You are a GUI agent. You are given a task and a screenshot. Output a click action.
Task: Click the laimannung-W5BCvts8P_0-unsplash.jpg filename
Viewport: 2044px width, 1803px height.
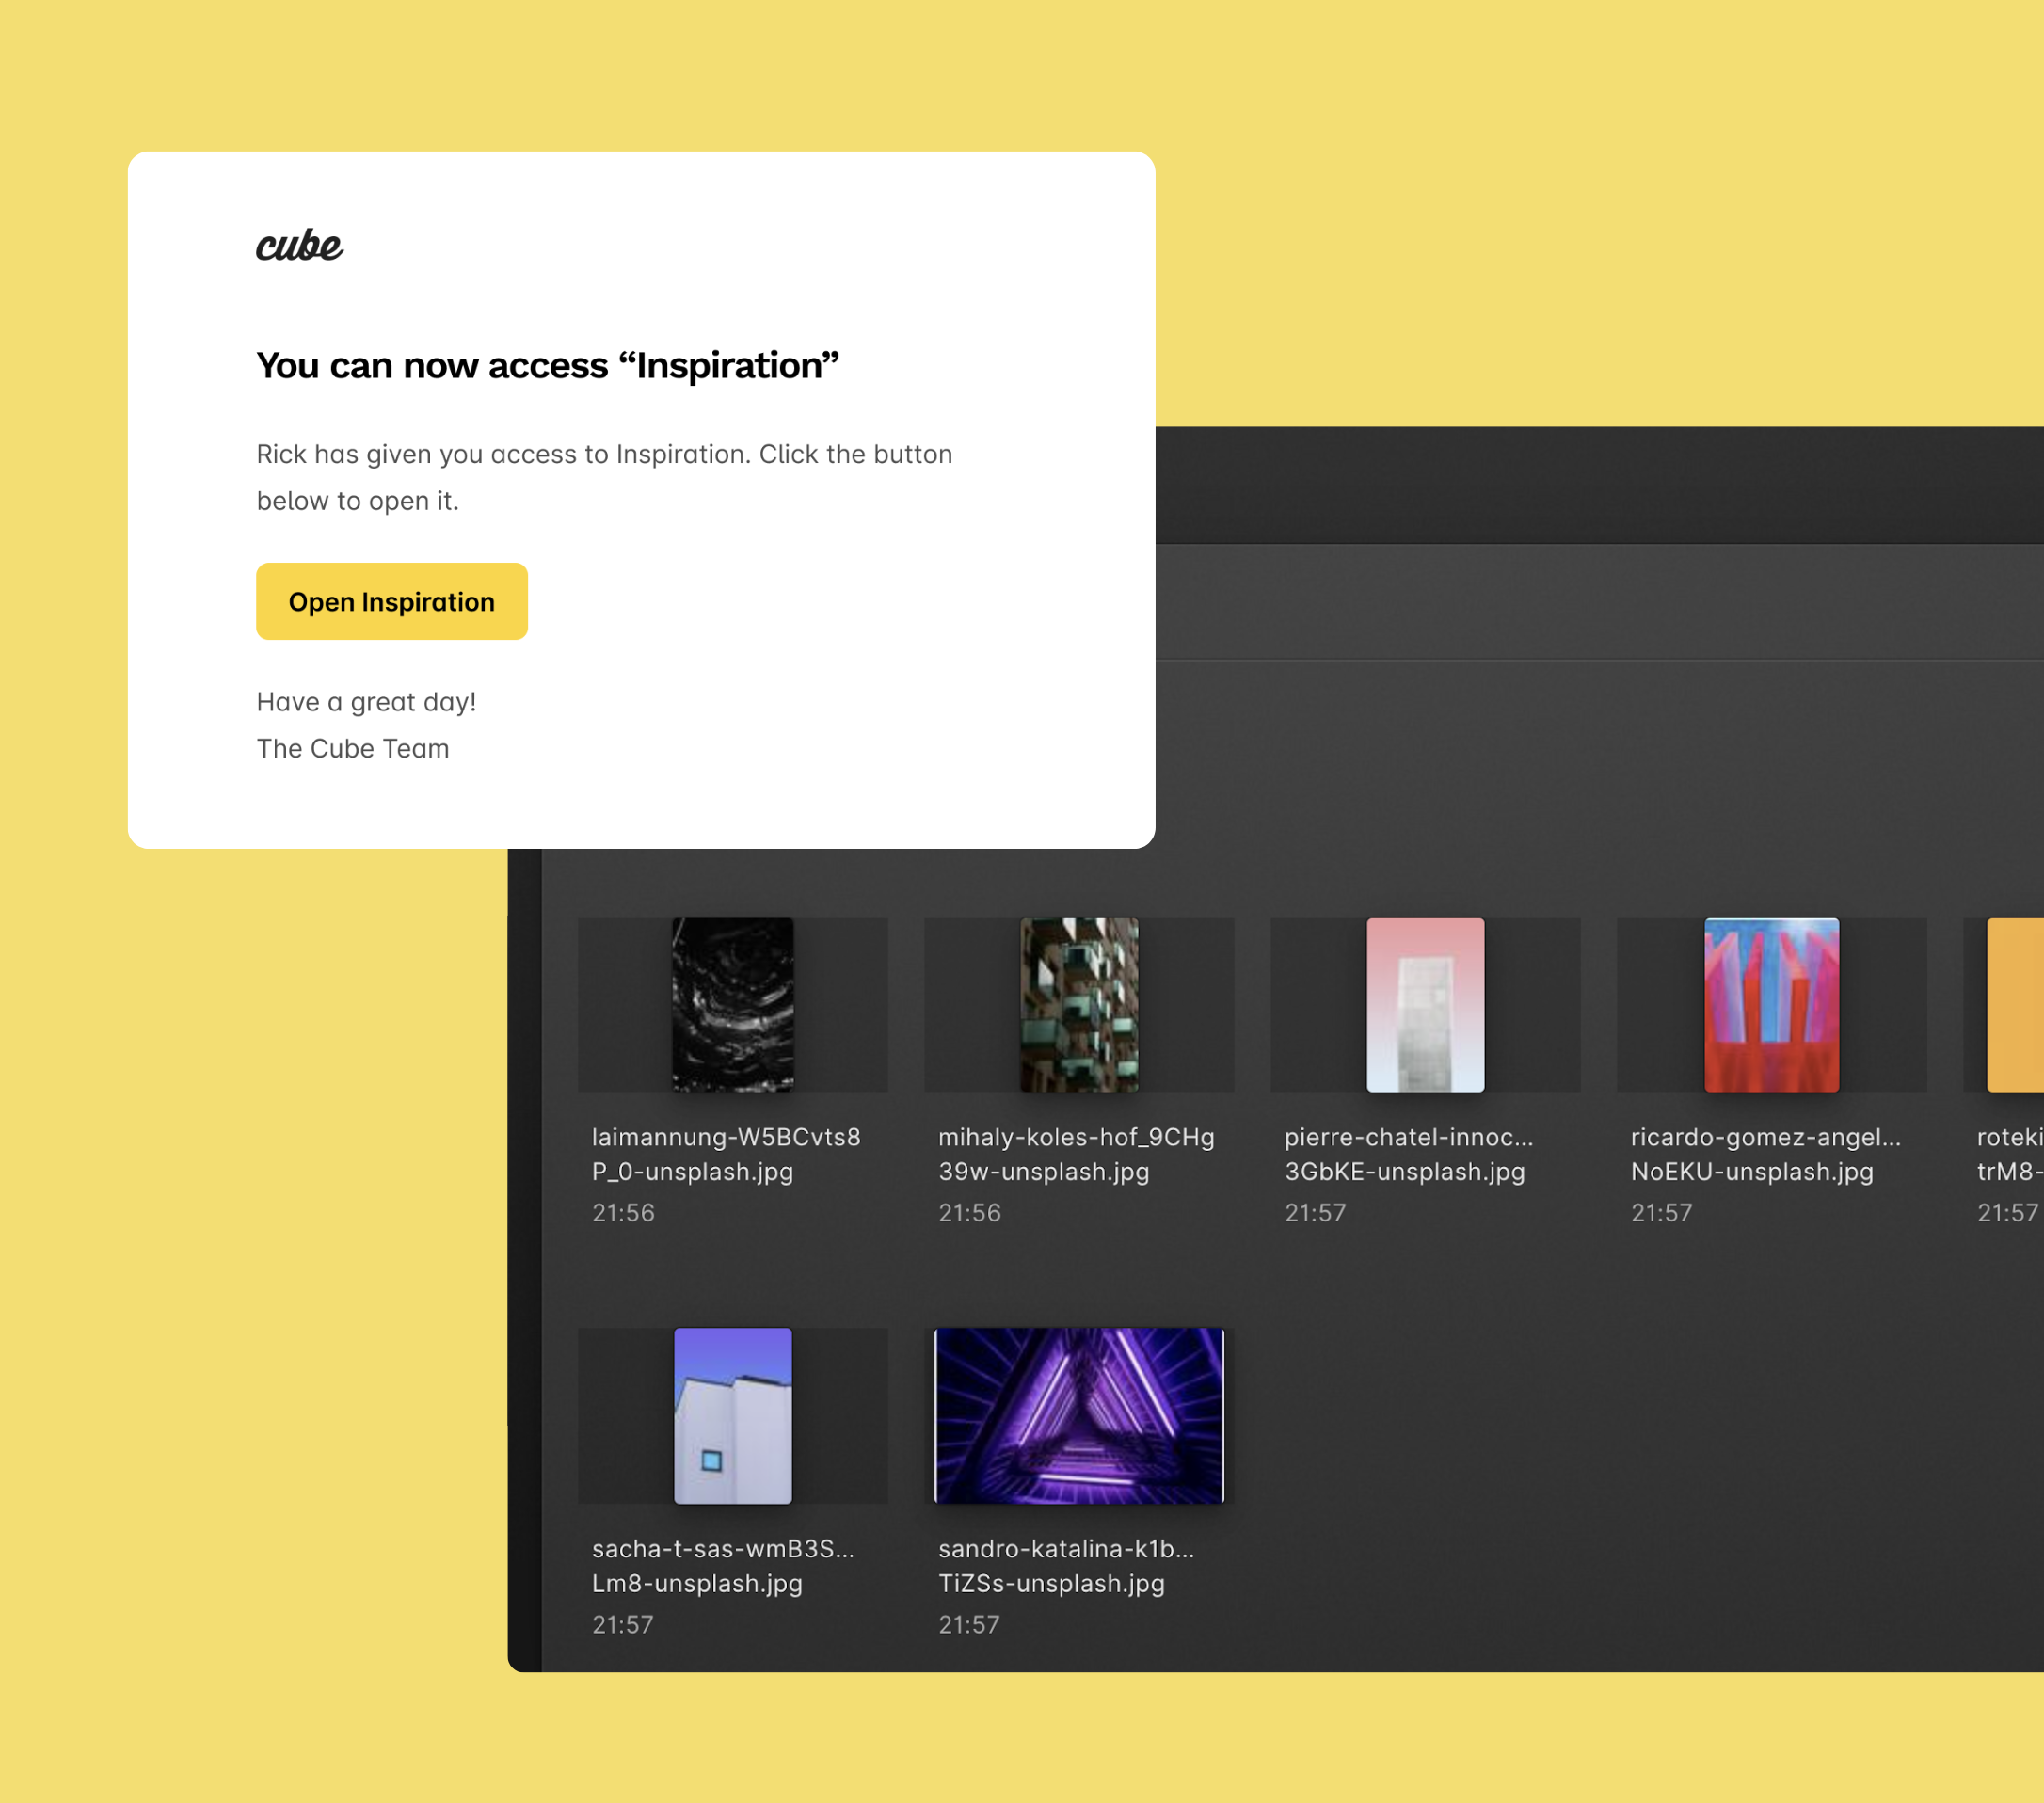[x=725, y=1154]
